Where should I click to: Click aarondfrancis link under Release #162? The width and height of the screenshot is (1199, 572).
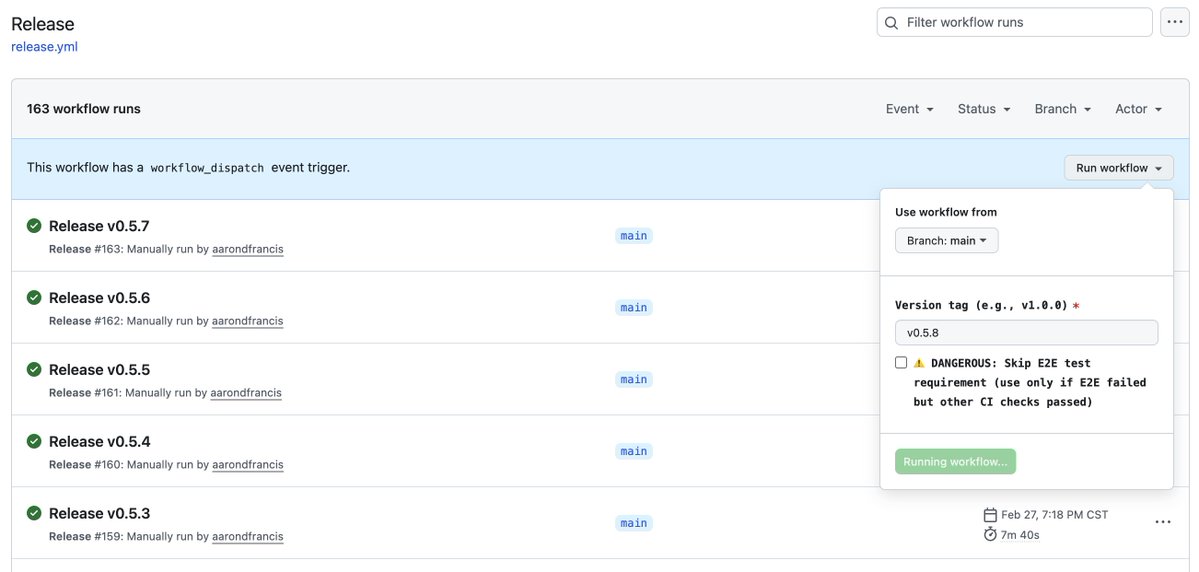click(x=248, y=321)
